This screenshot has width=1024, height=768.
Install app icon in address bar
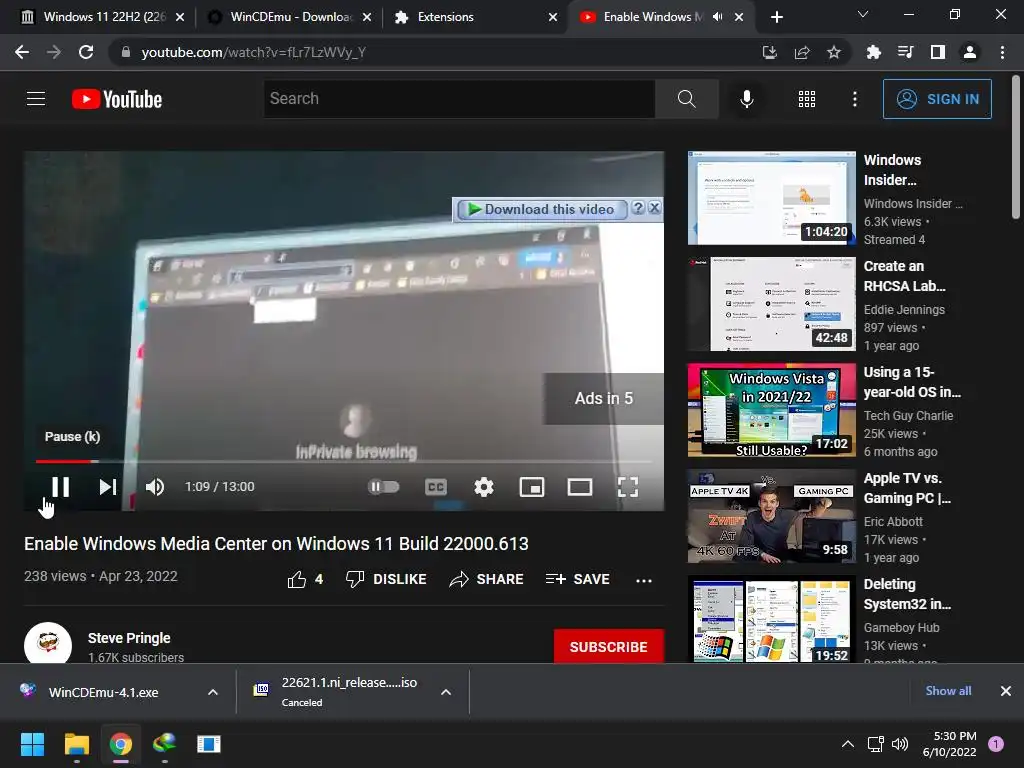tap(769, 52)
